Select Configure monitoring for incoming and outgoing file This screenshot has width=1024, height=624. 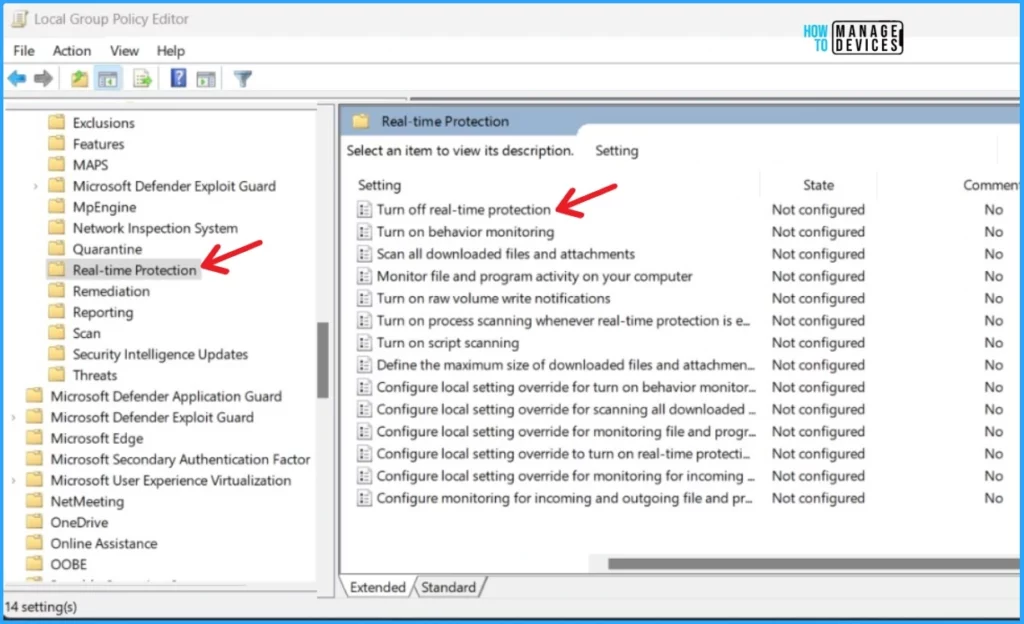(x=564, y=498)
